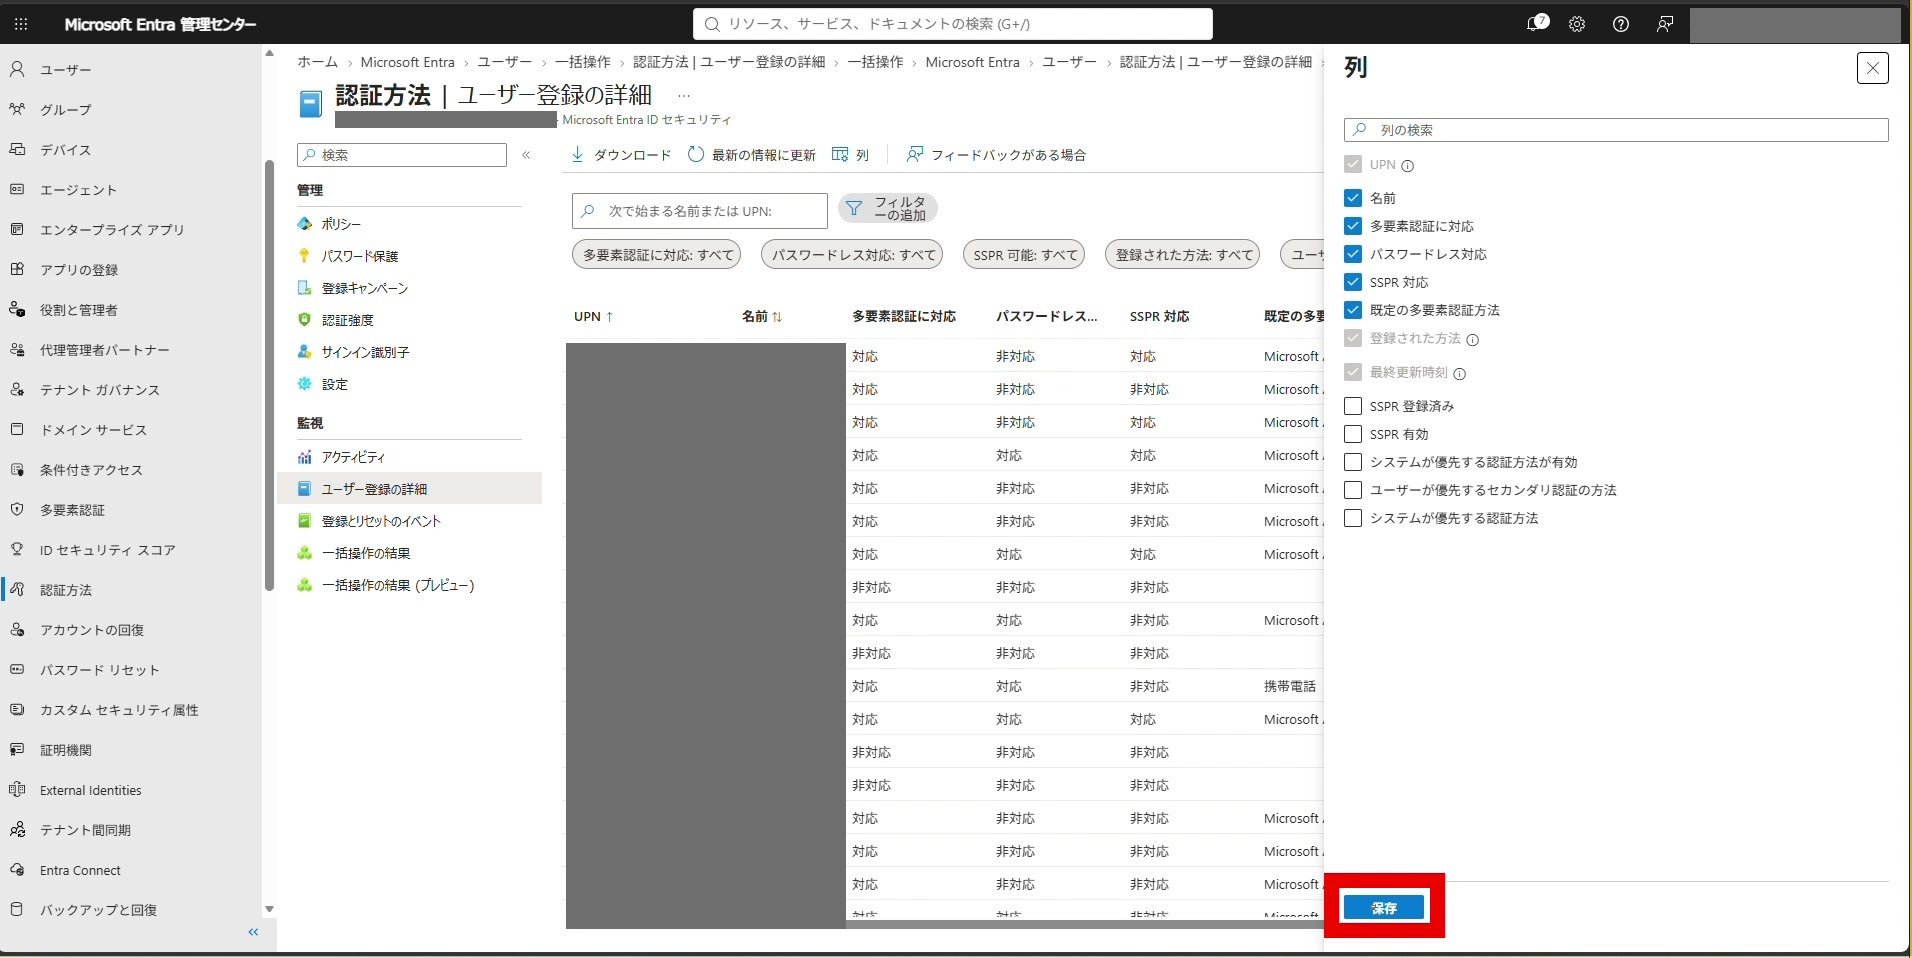Close the 列 panel
Image resolution: width=1912 pixels, height=958 pixels.
(1872, 68)
